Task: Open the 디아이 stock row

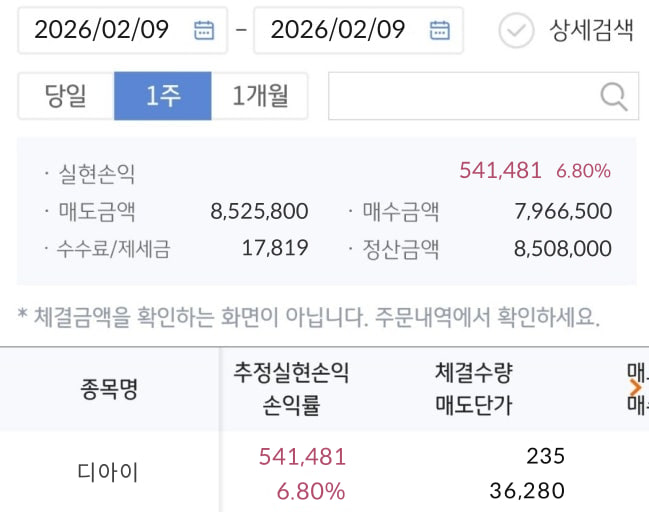Action: click(x=108, y=473)
